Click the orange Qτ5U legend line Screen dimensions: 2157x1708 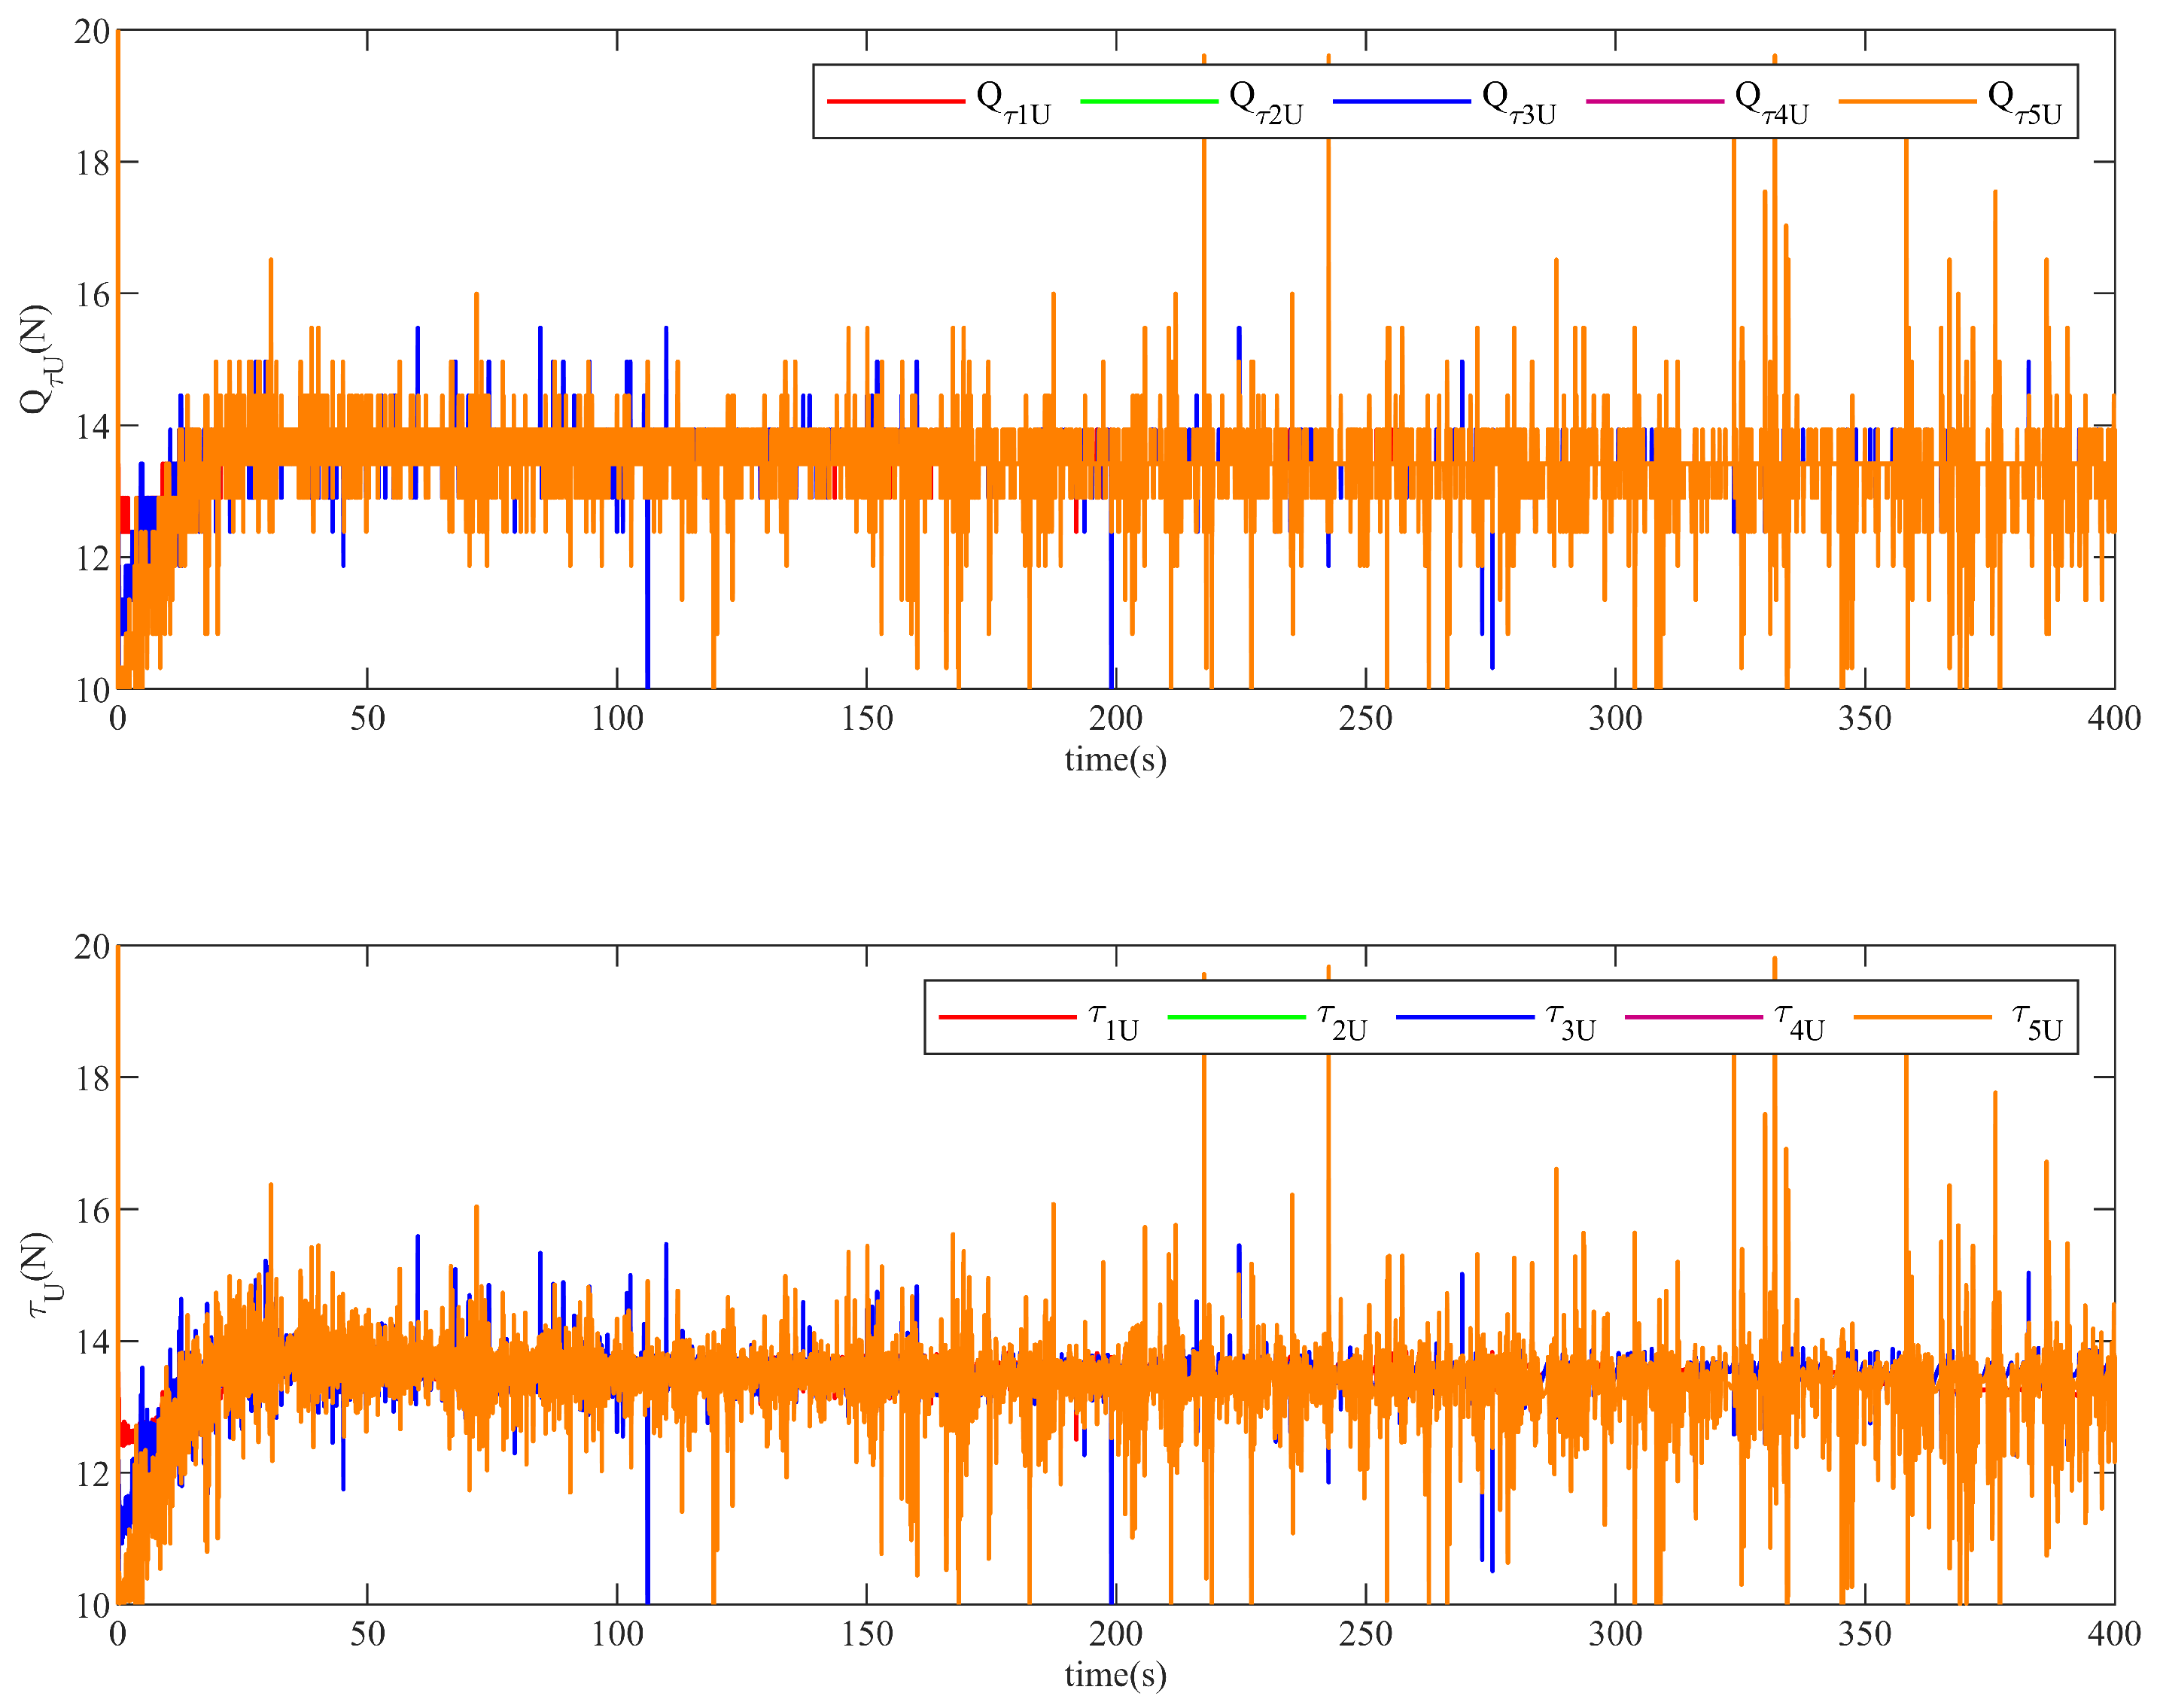(x=1907, y=102)
